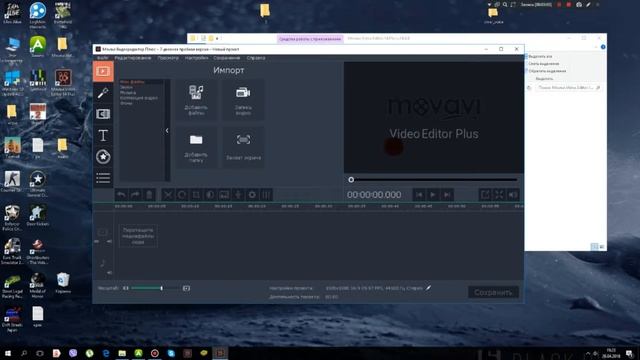The image size is (640, 360).
Task: Click Screen Capture tile in Import
Action: 243,147
